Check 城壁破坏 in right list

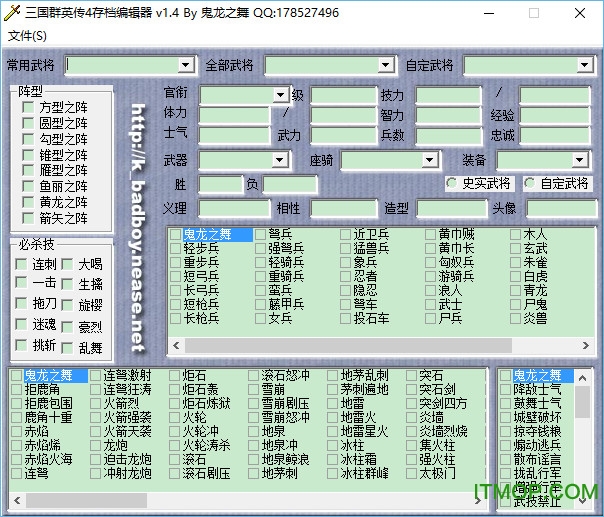pyautogui.click(x=505, y=417)
